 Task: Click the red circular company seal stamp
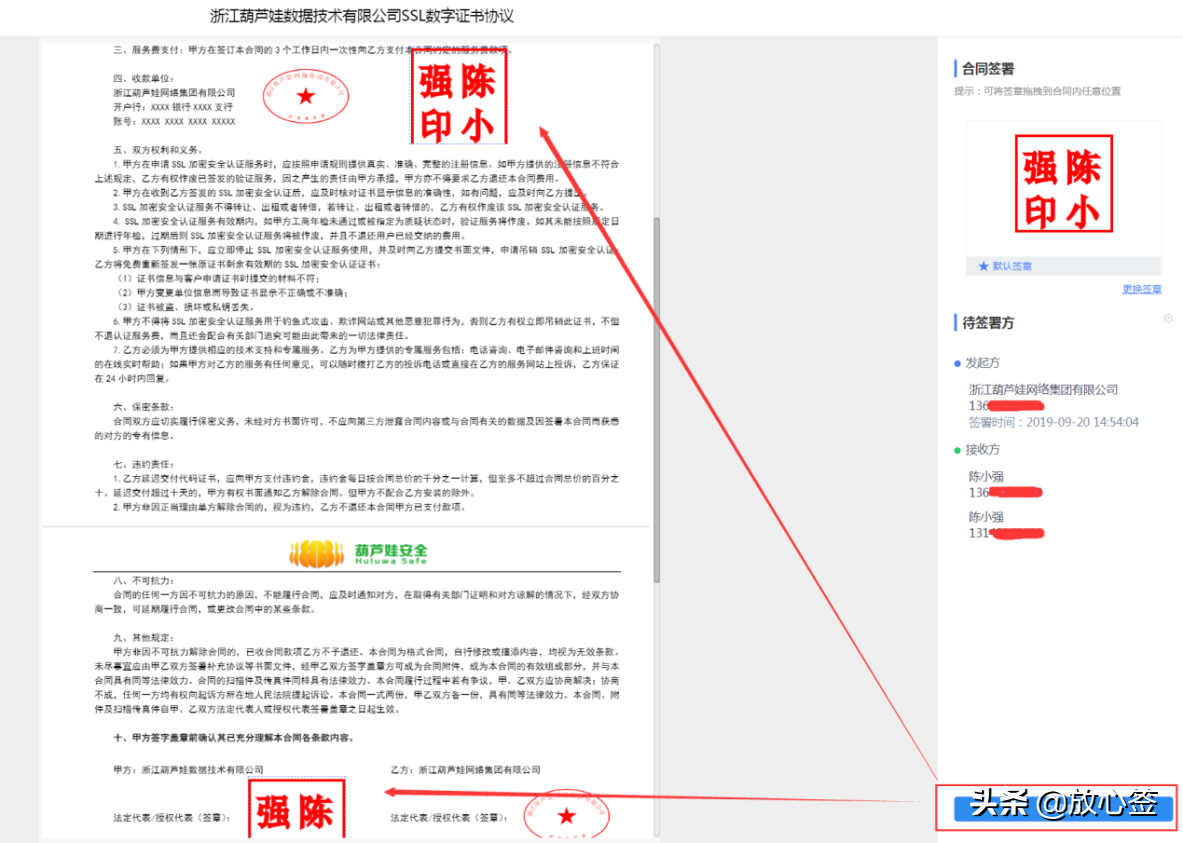pyautogui.click(x=305, y=97)
